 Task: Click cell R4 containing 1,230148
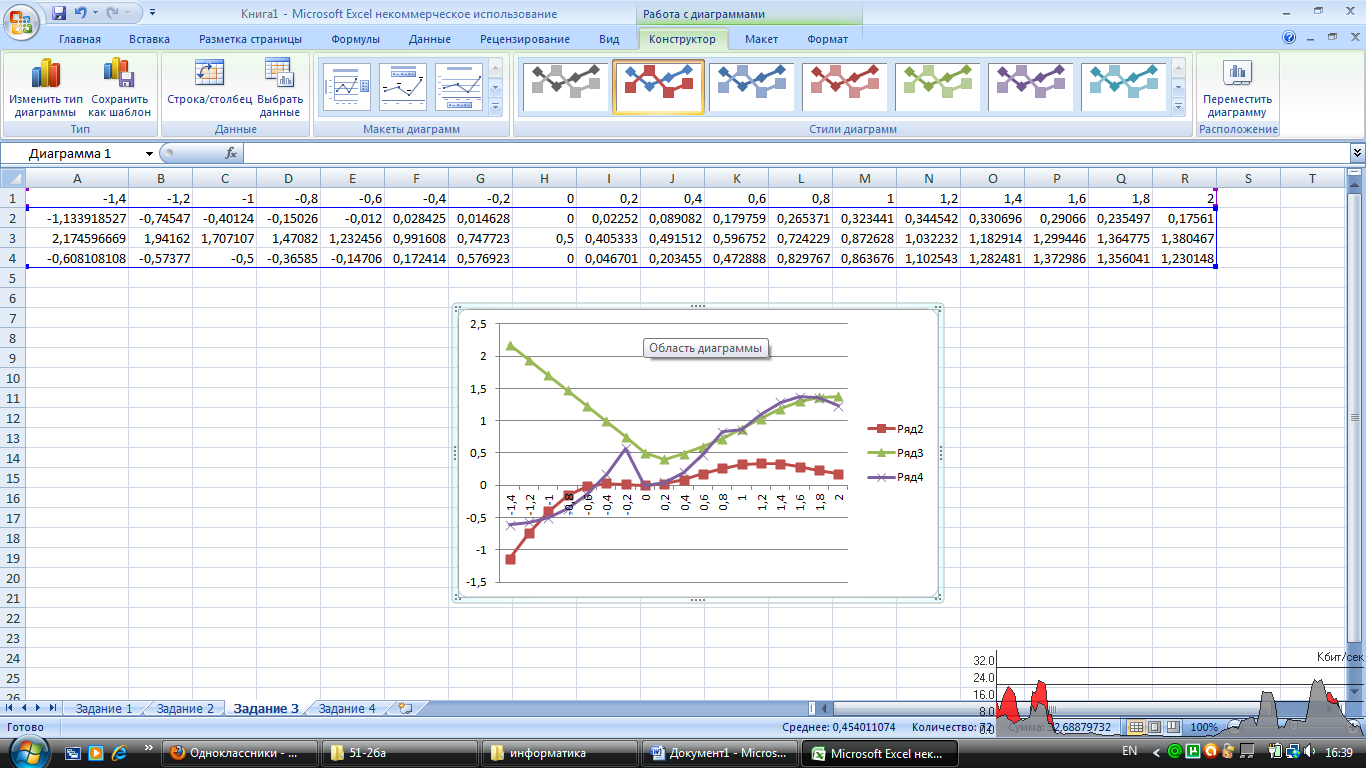1184,258
